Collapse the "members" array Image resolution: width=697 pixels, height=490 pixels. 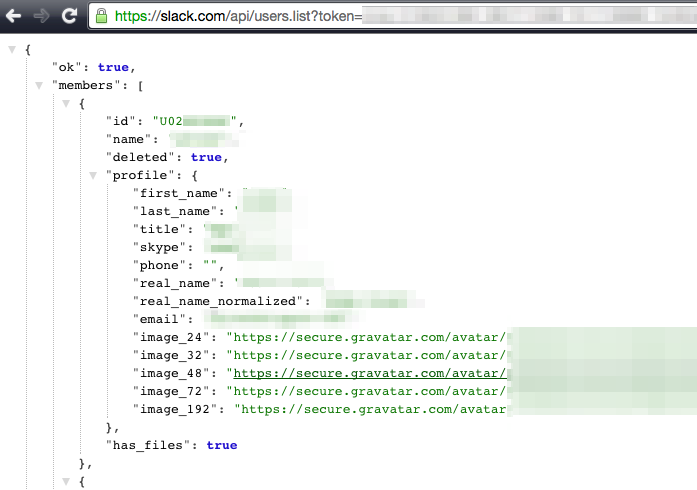[x=39, y=85]
